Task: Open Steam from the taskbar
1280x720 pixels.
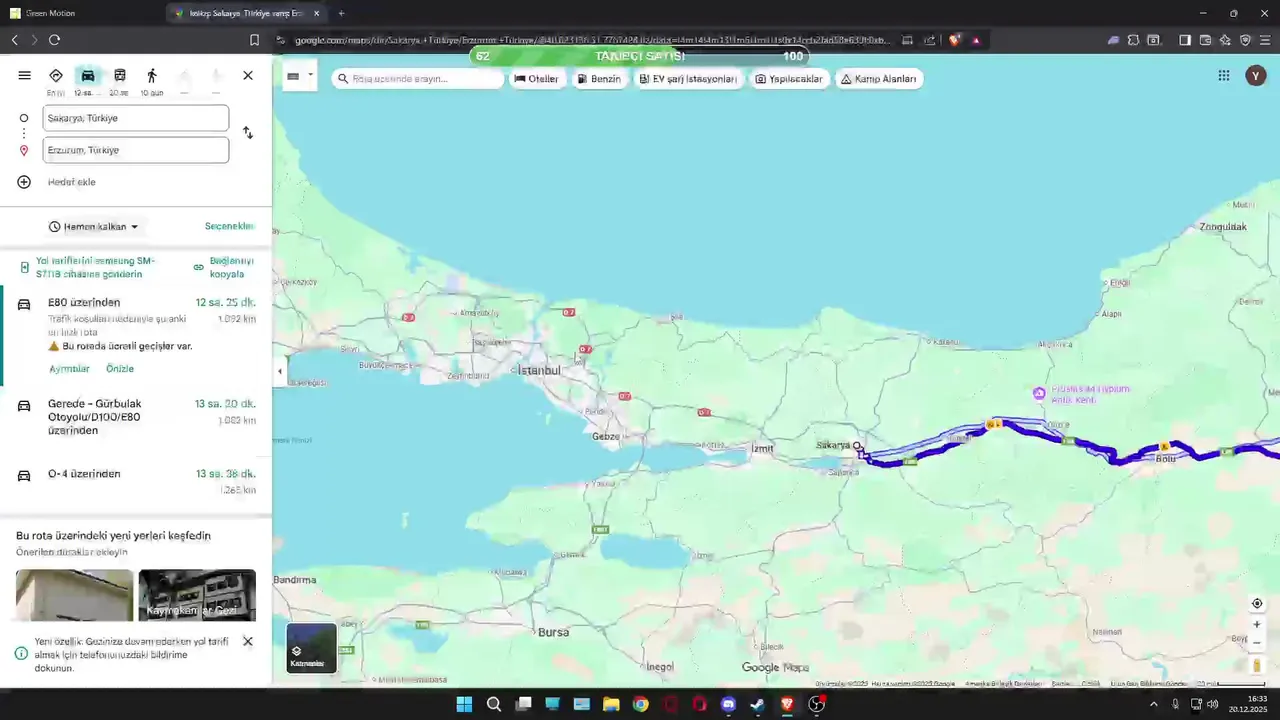Action: 758,704
